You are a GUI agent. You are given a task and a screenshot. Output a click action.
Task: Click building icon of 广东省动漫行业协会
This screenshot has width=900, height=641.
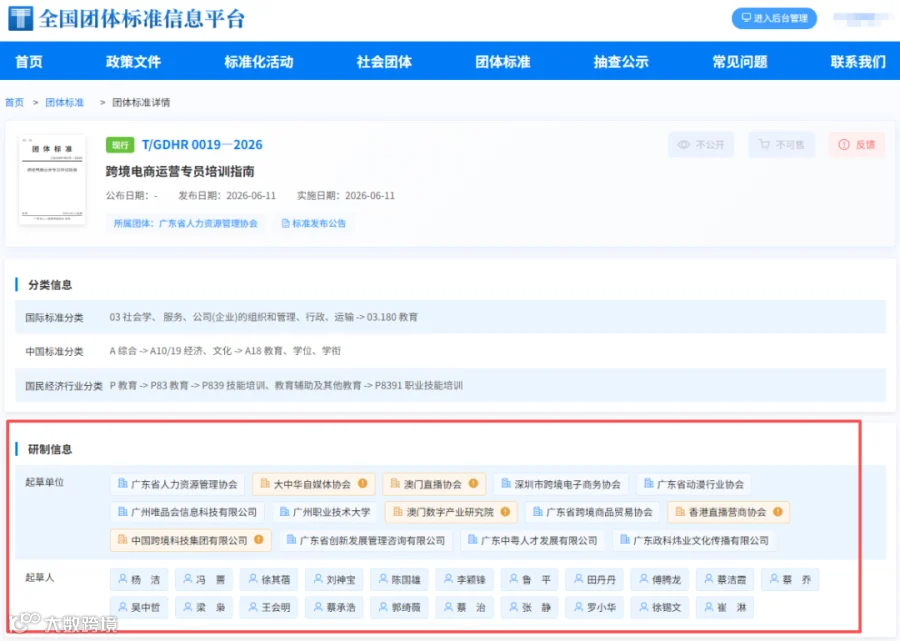pos(649,483)
